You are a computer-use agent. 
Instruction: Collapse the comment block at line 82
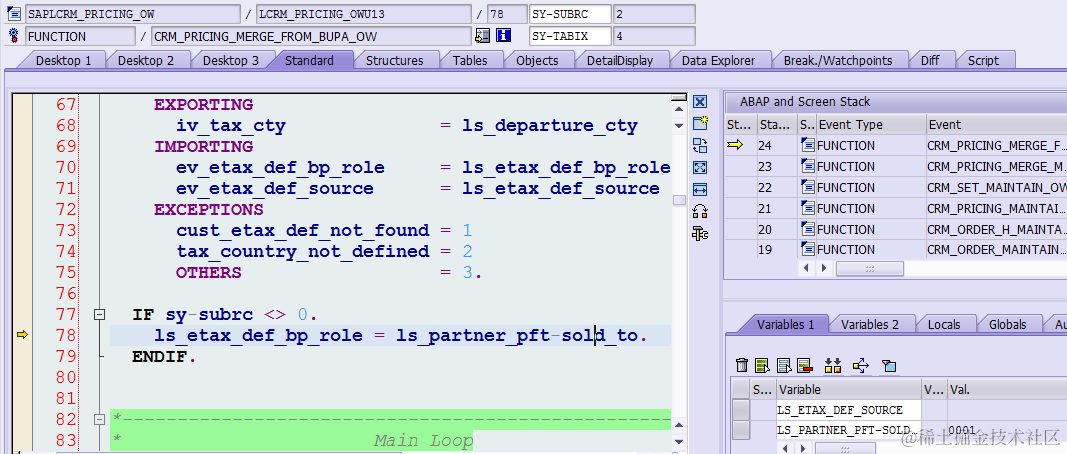[x=100, y=419]
